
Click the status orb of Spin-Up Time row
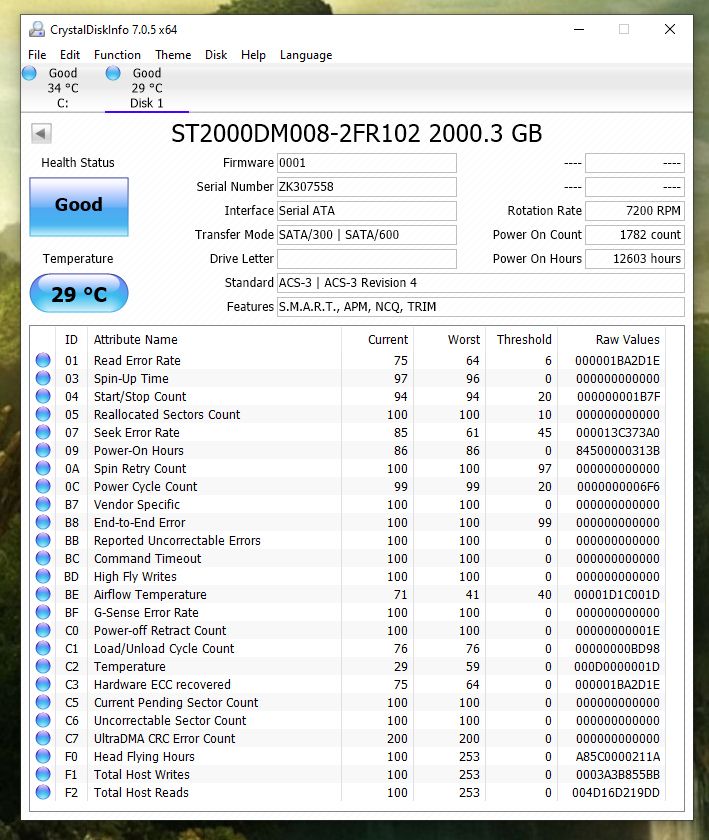pyautogui.click(x=43, y=378)
